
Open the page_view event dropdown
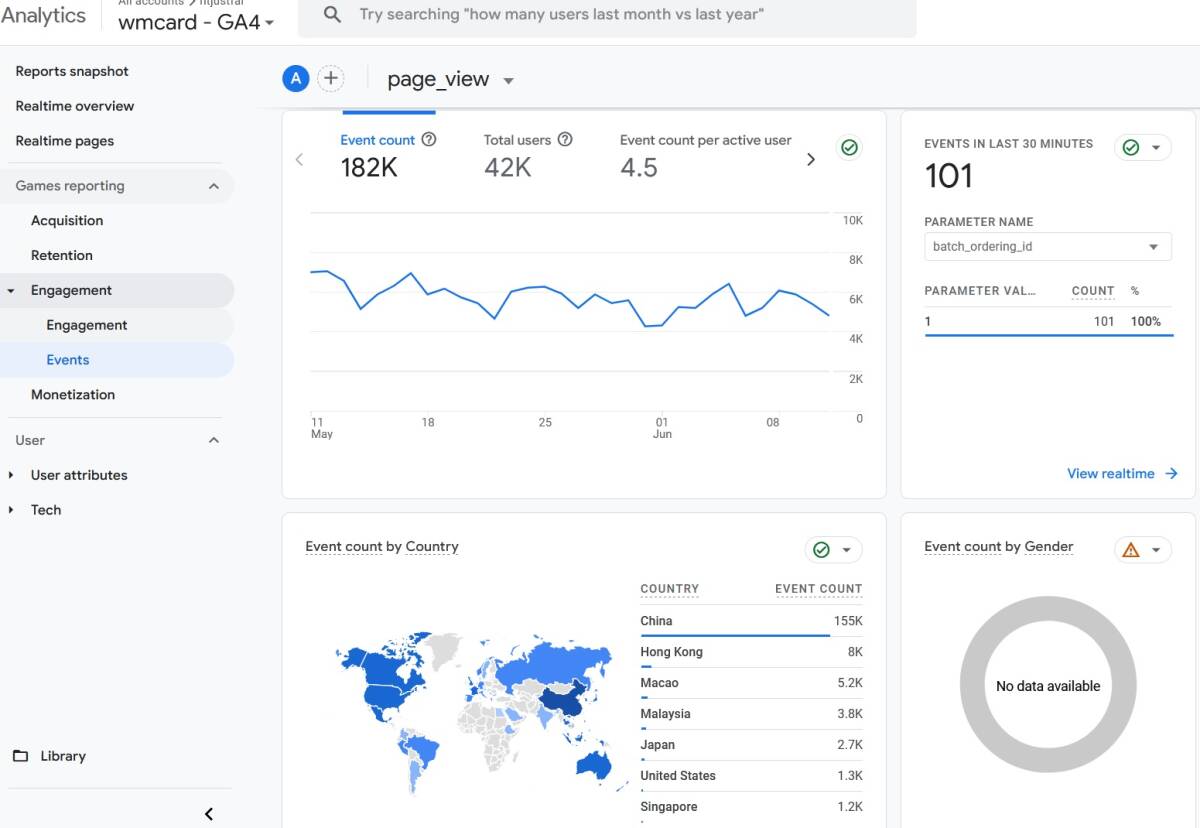[x=450, y=80]
